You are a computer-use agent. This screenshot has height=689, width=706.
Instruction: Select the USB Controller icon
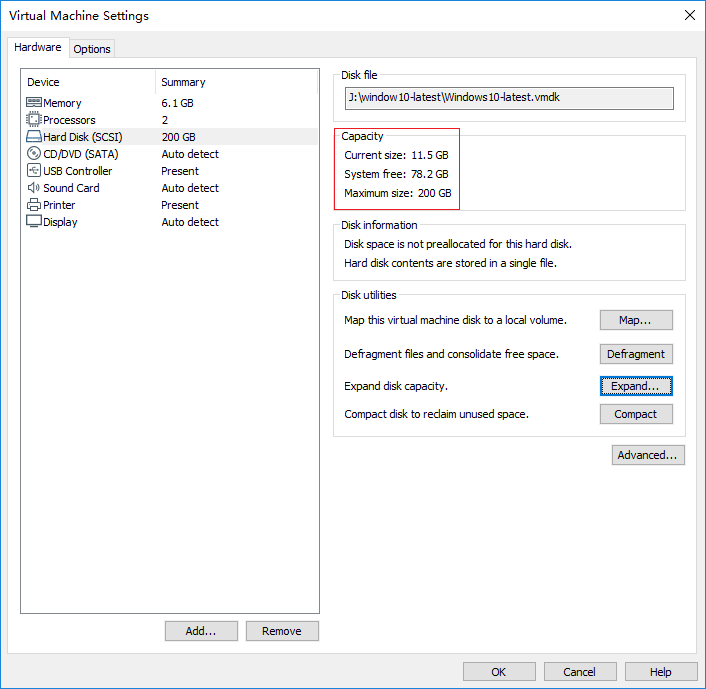34,171
